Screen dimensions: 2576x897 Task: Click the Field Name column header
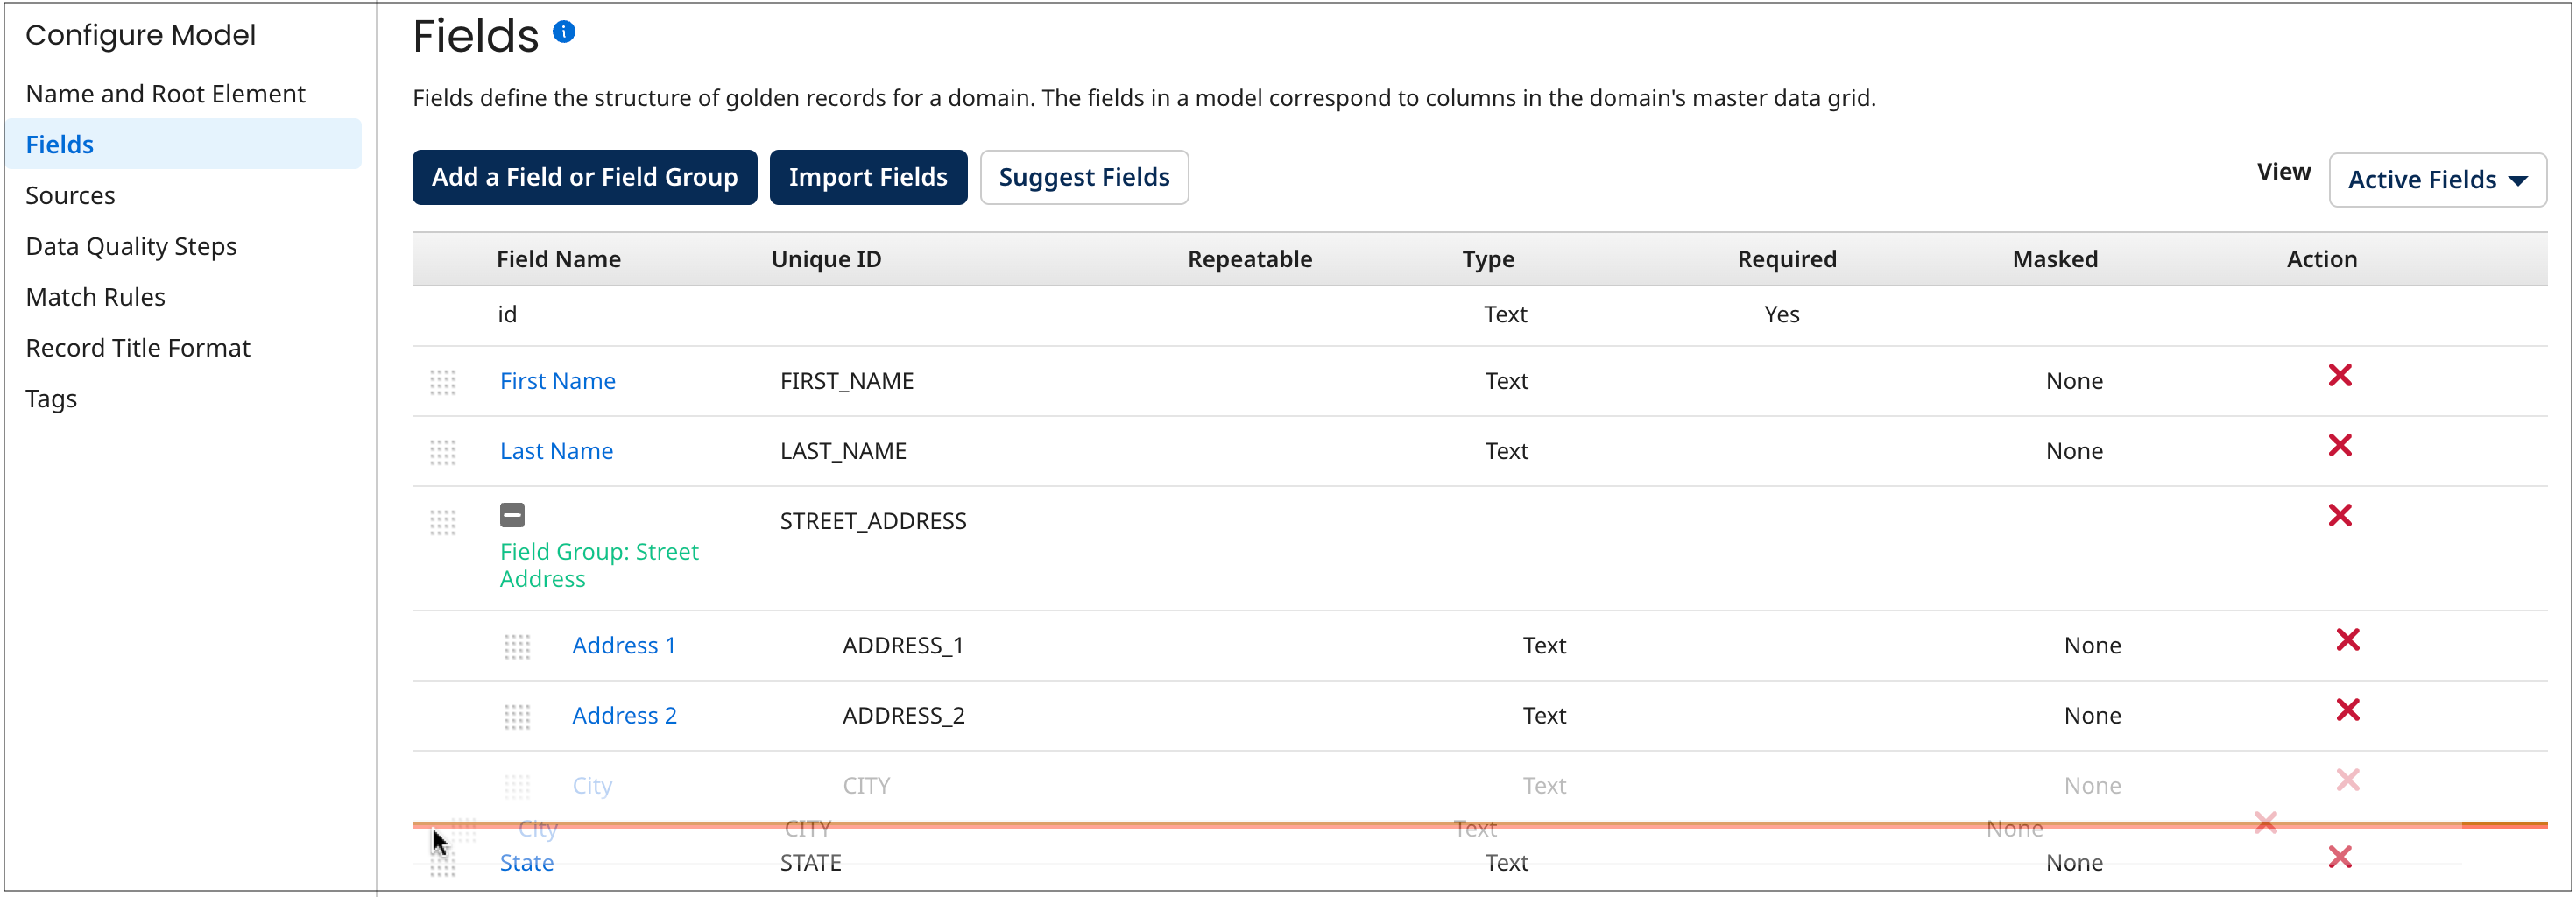click(x=558, y=259)
